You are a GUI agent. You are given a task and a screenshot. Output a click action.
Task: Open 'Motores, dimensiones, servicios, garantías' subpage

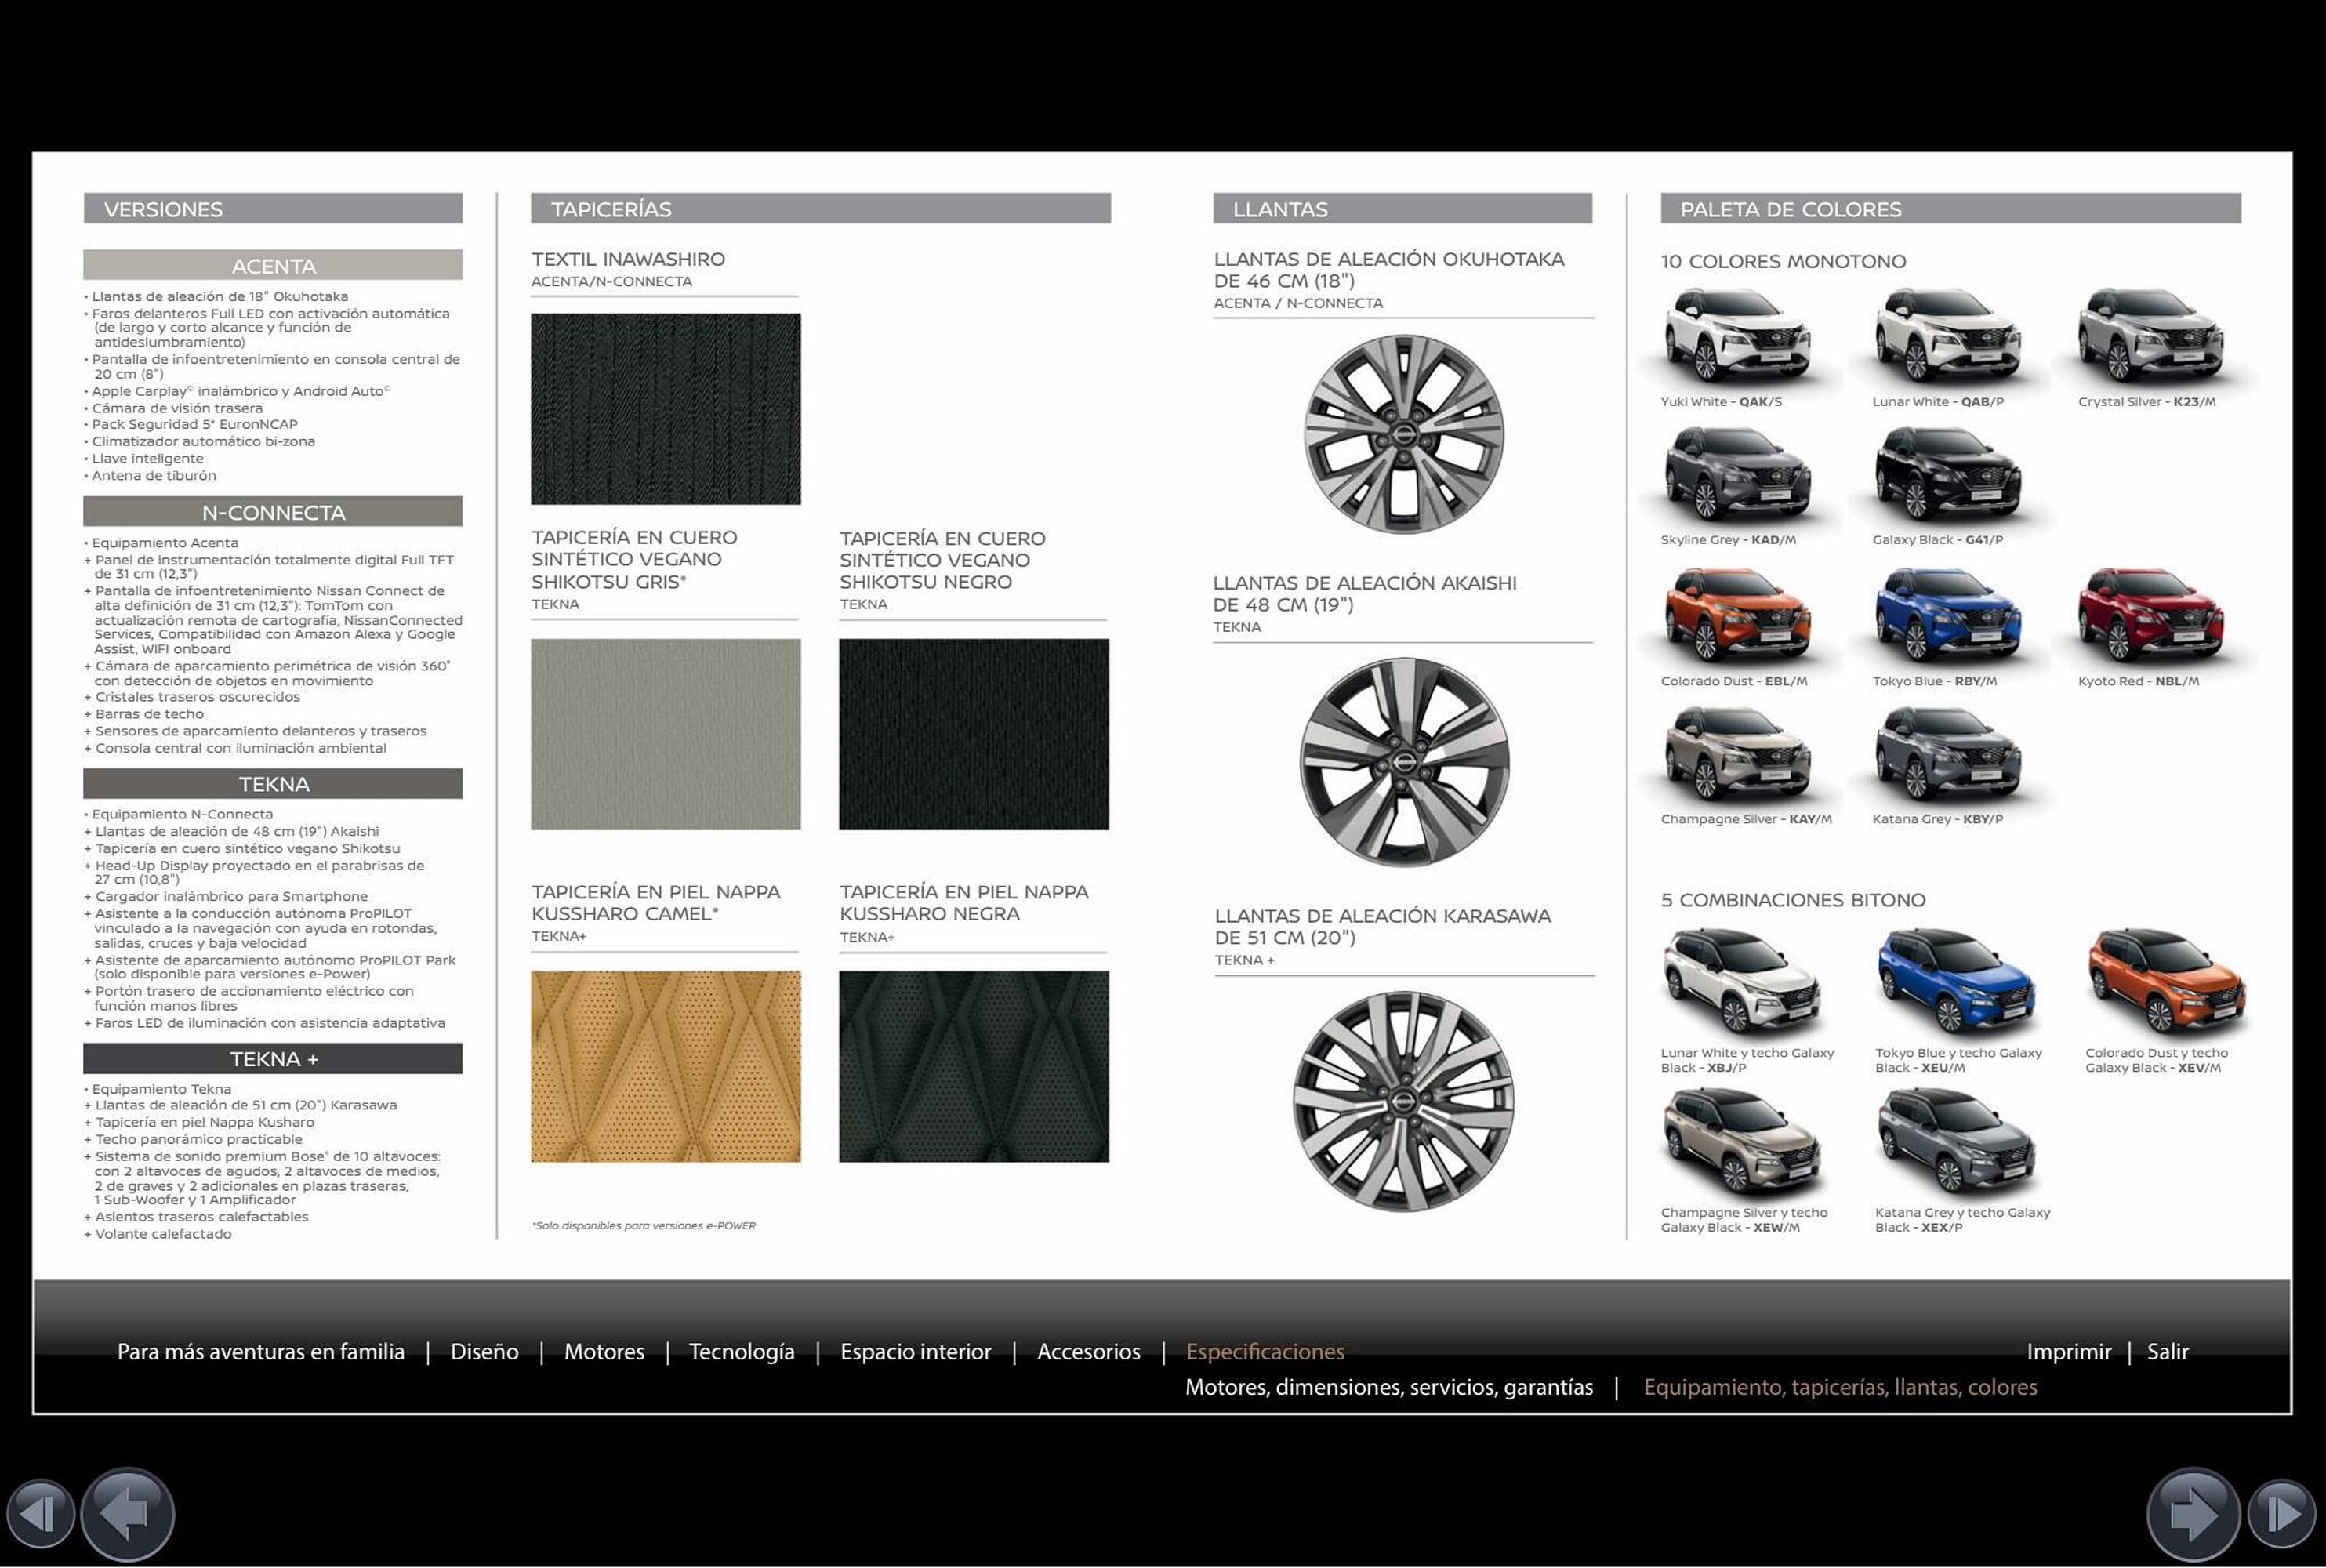pos(1389,1387)
